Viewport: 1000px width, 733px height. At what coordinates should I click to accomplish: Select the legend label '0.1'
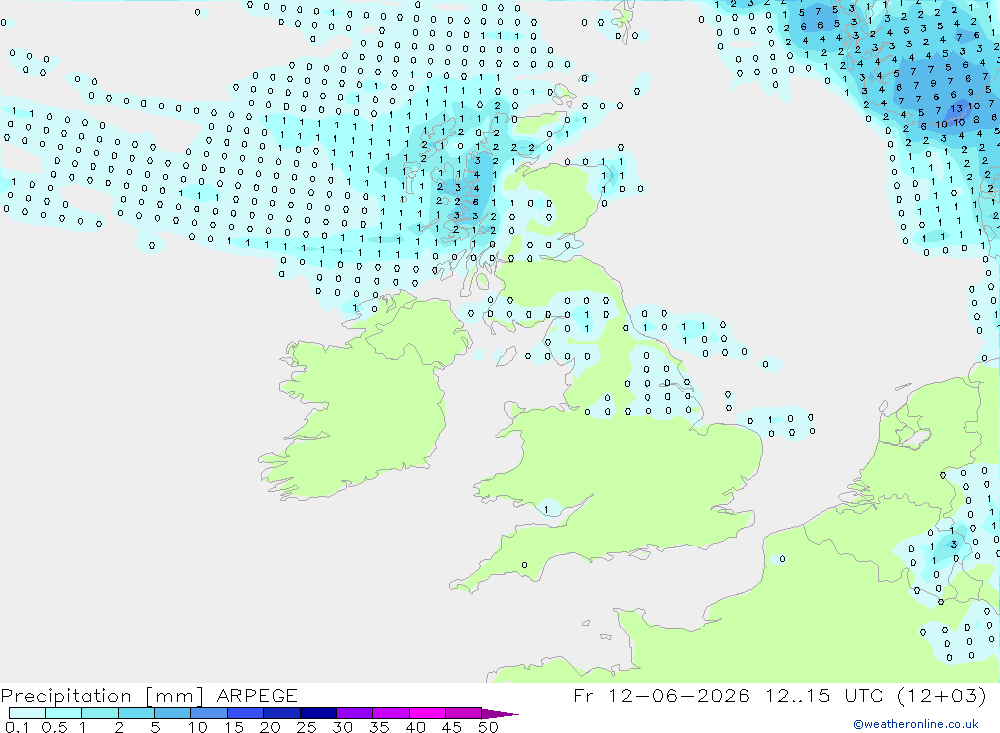[17, 727]
